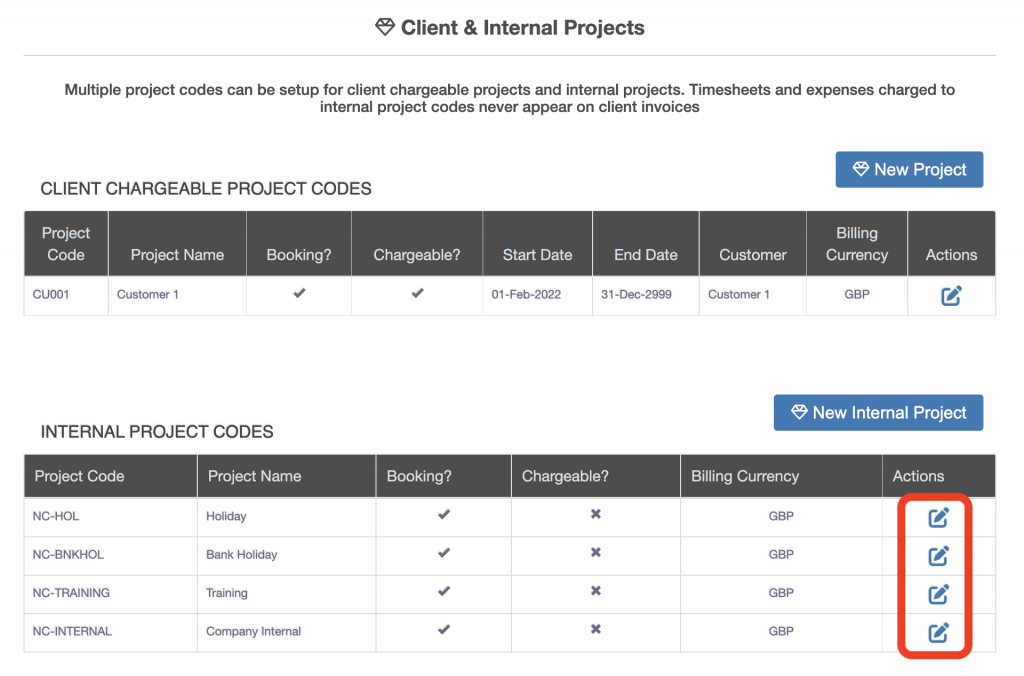Viewport: 1024px width, 676px height.
Task: Click the Booking checkmark for CU001
Action: click(x=298, y=294)
